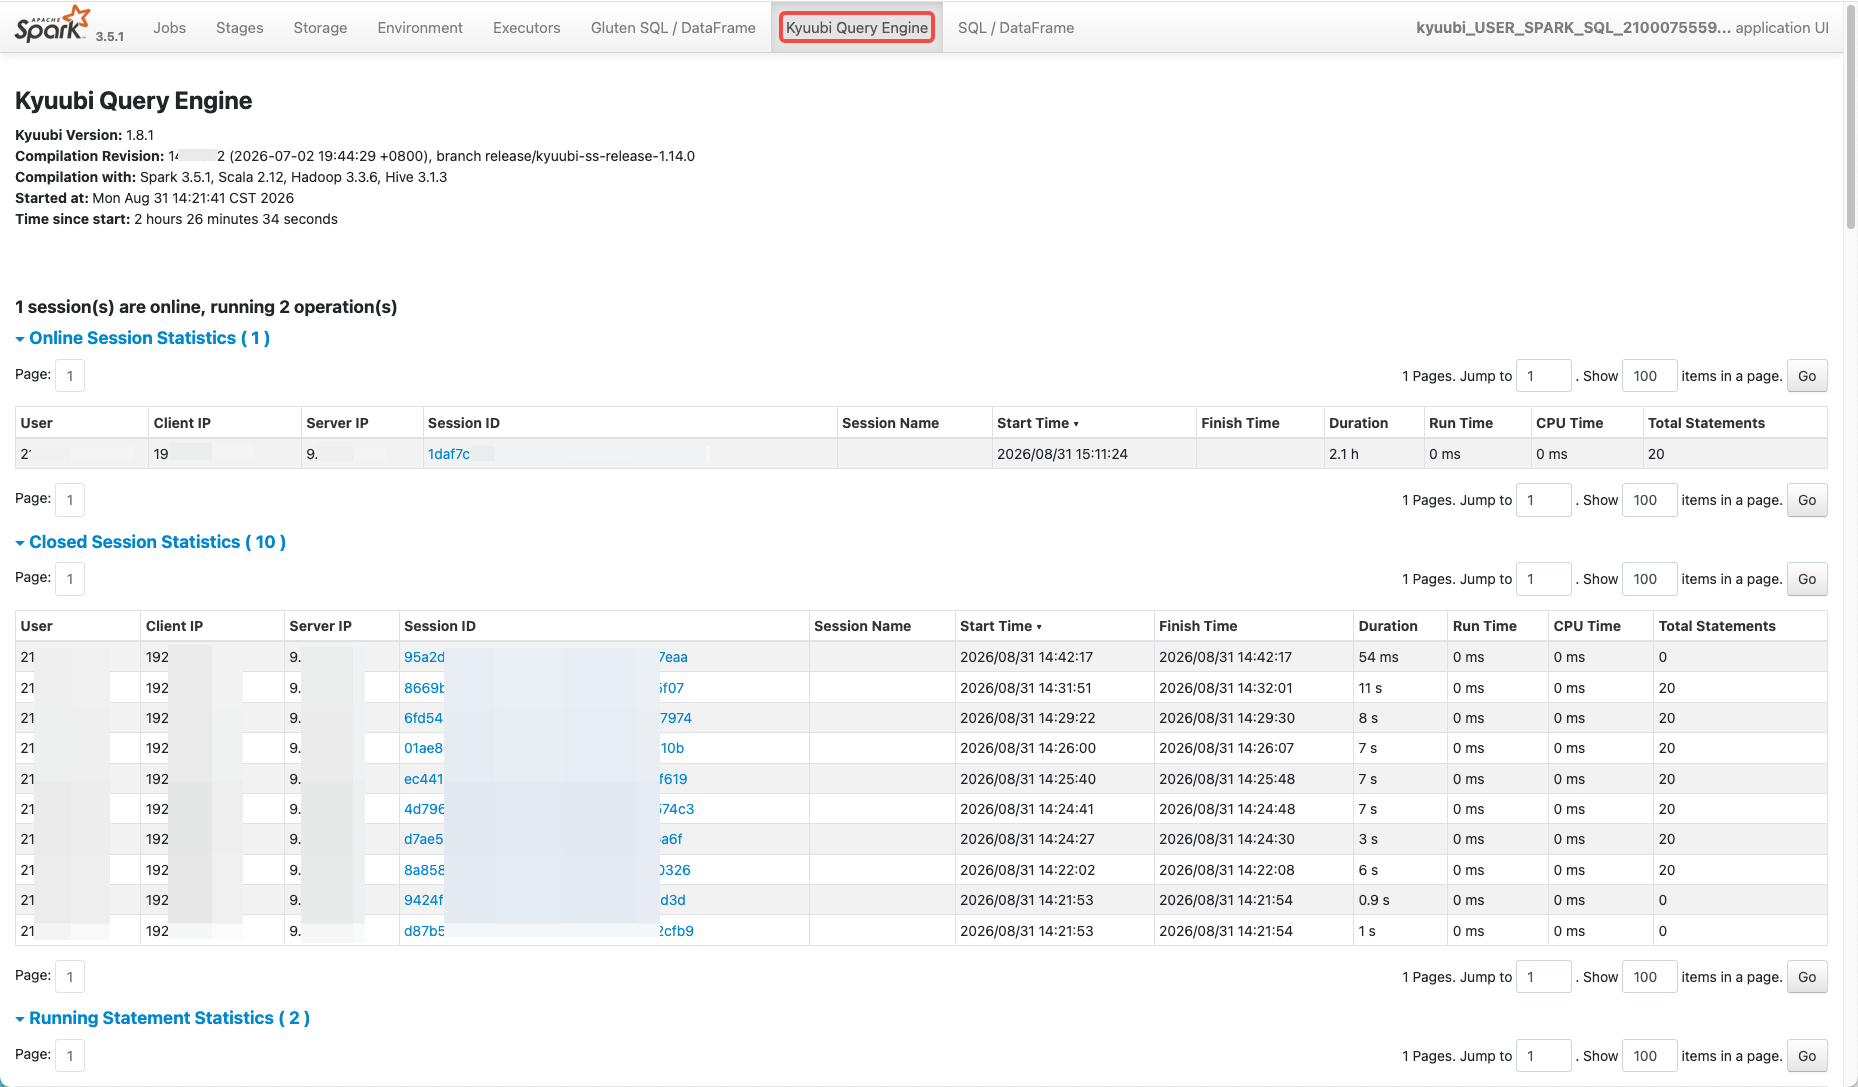This screenshot has height=1087, width=1858.
Task: Focus Jump to field below closed sessions
Action: [x=1544, y=977]
